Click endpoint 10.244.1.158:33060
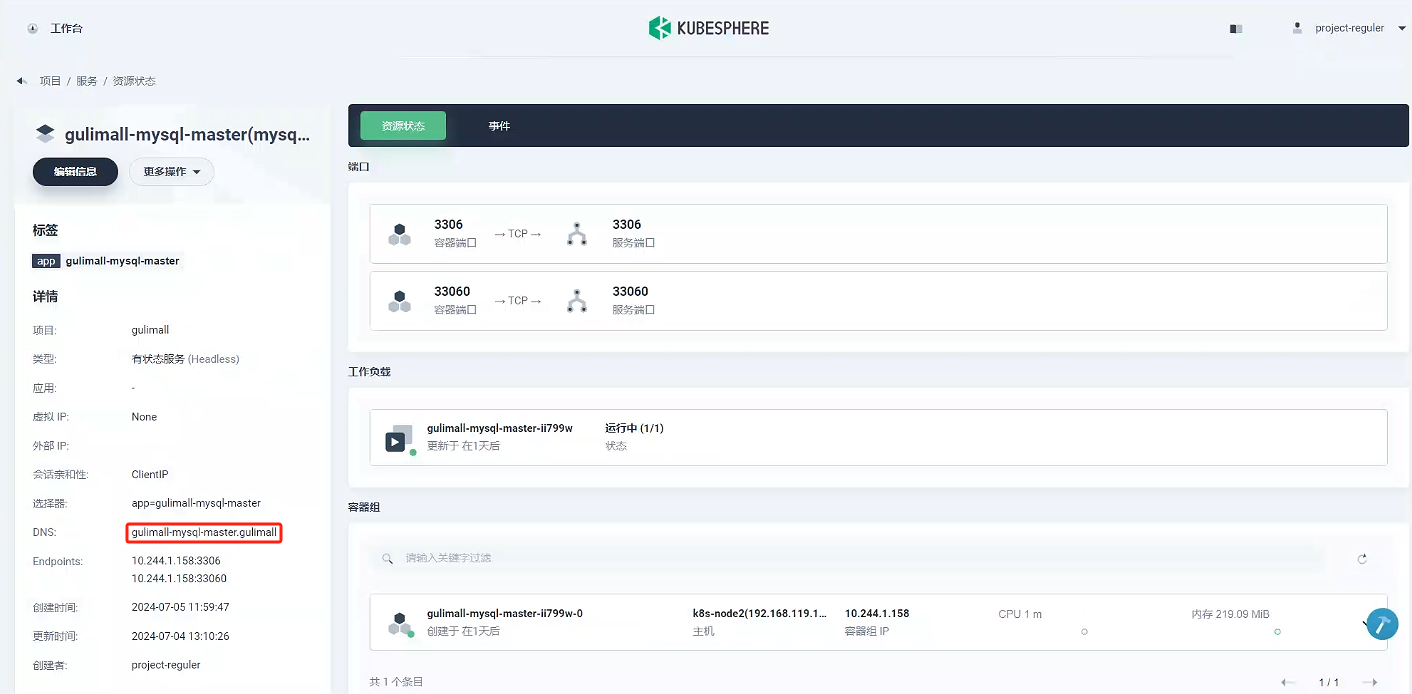 pos(179,579)
